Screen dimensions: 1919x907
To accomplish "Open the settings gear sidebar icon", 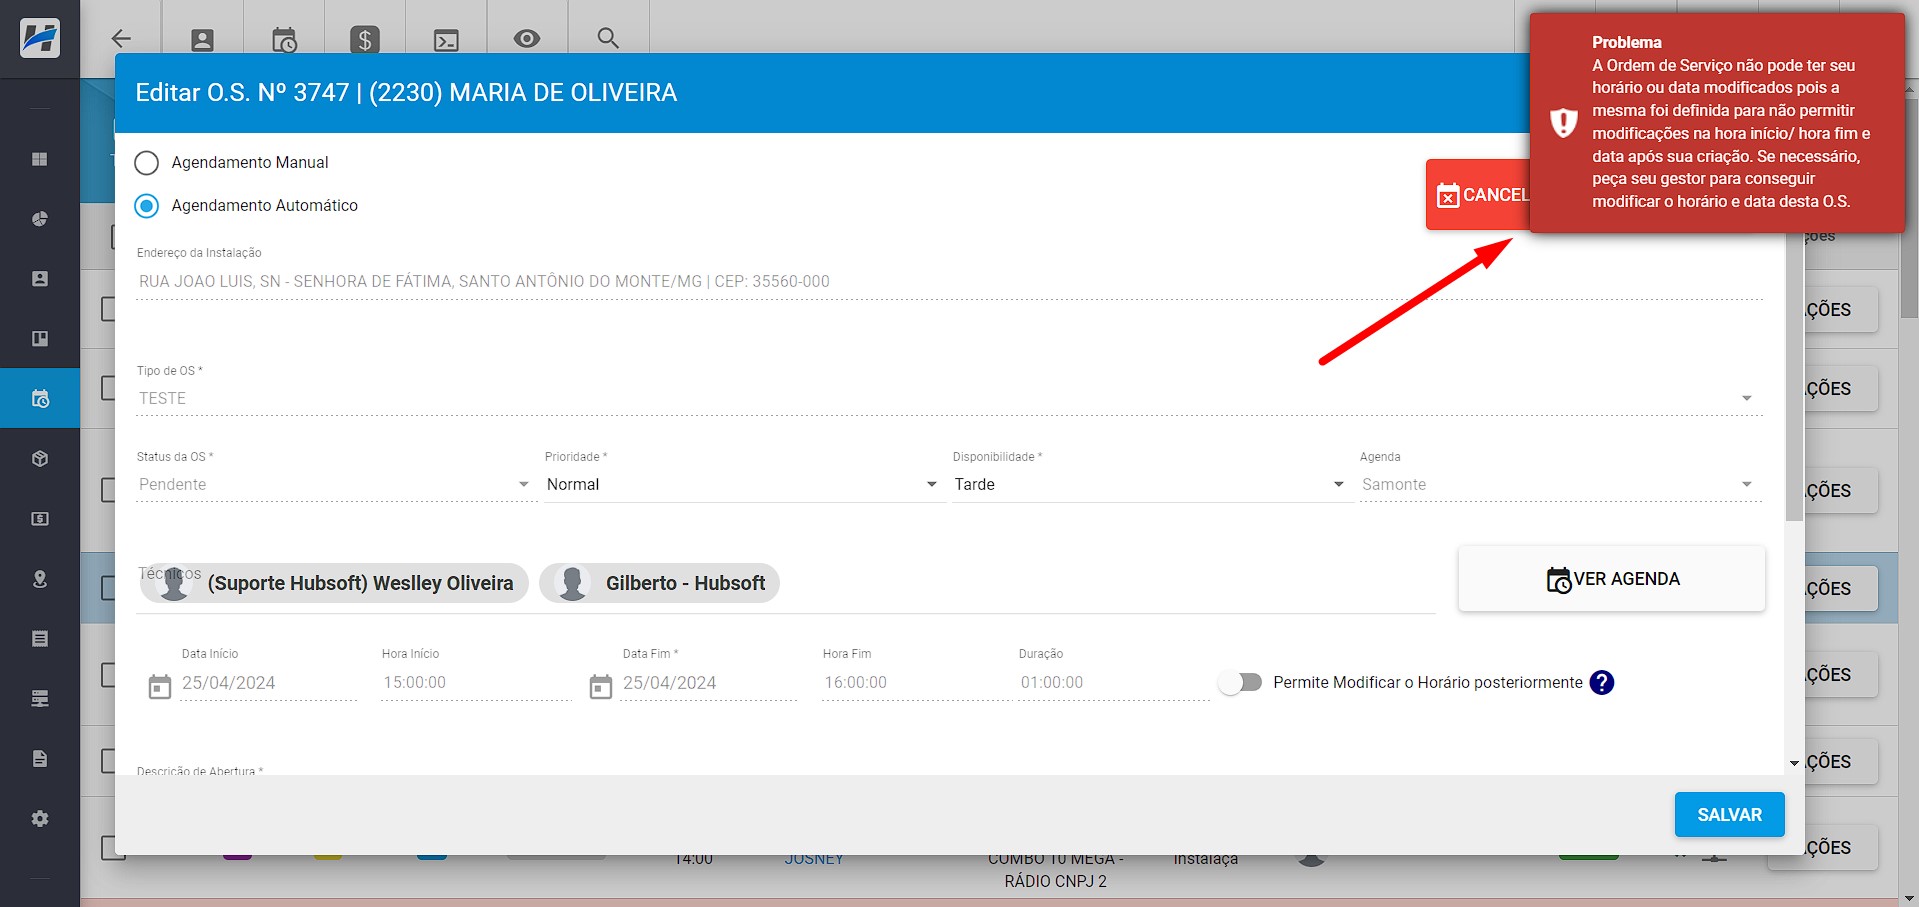I will [40, 819].
